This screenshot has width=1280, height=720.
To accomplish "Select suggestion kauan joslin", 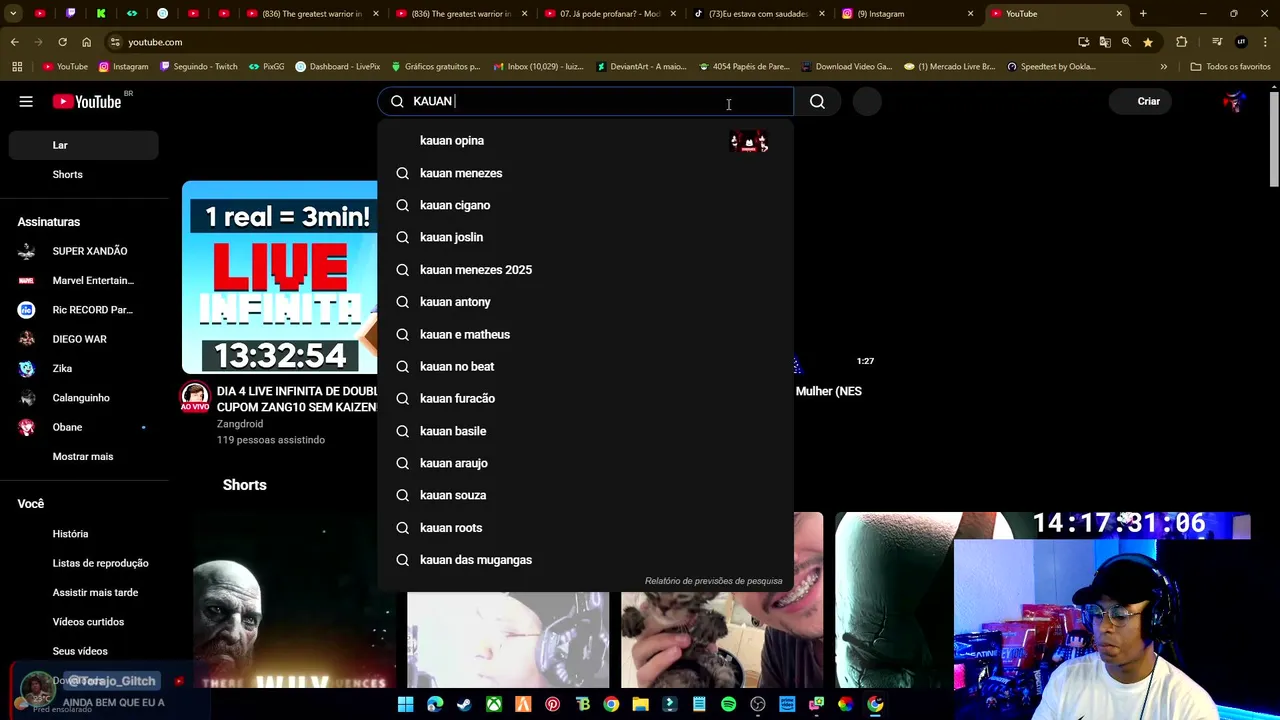I will (585, 237).
